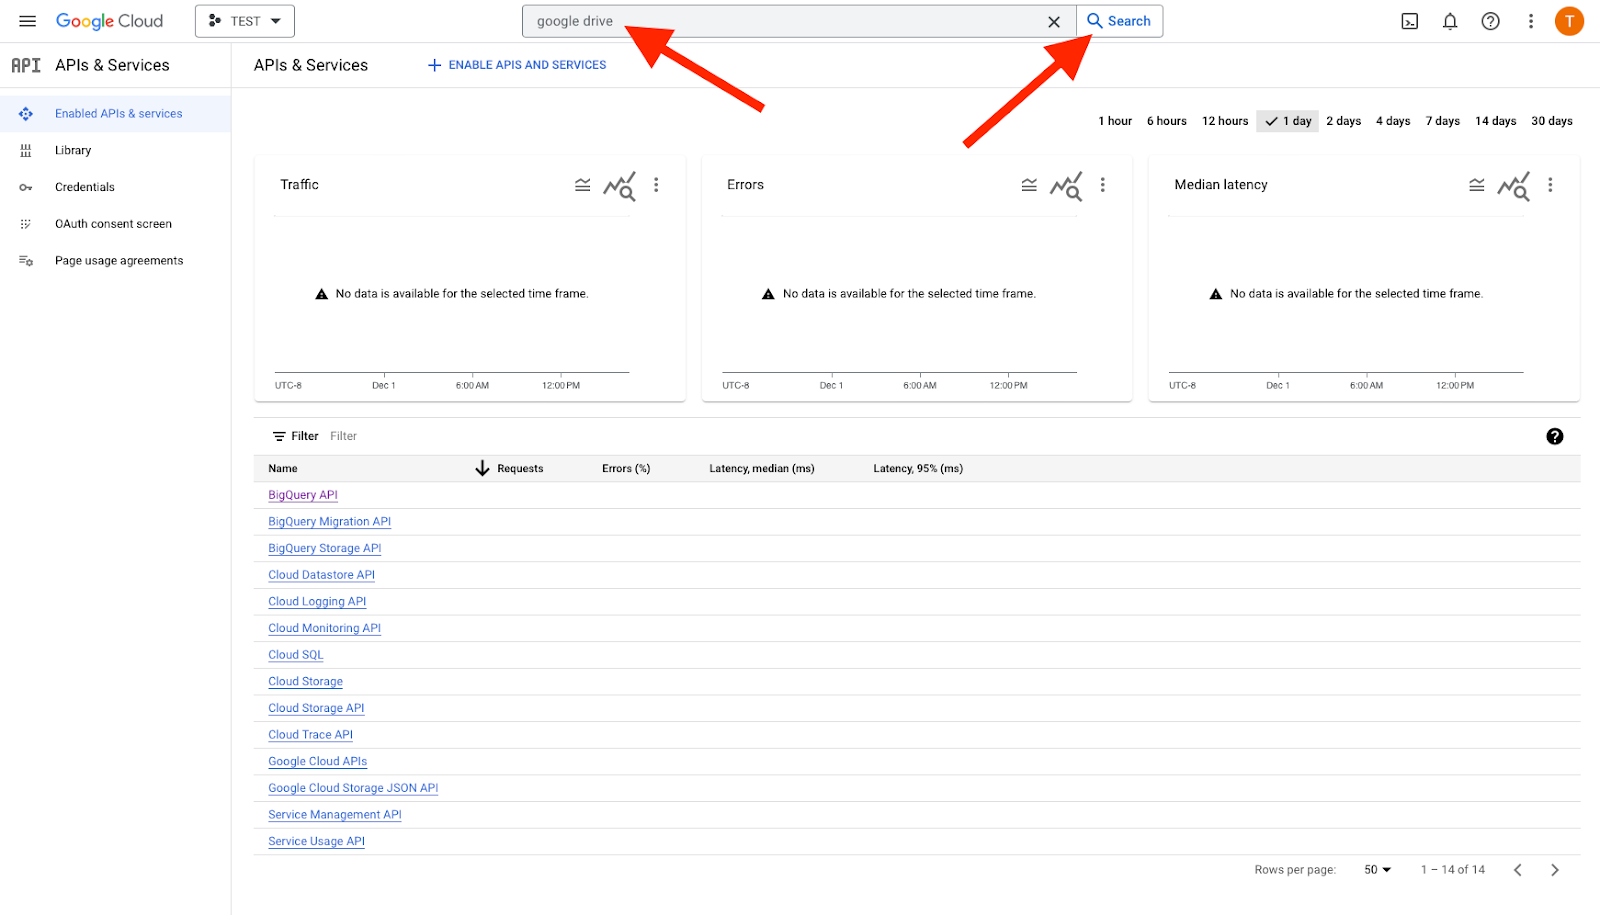Click ENABLE APIS AND SERVICES
This screenshot has height=915, width=1600.
point(515,64)
